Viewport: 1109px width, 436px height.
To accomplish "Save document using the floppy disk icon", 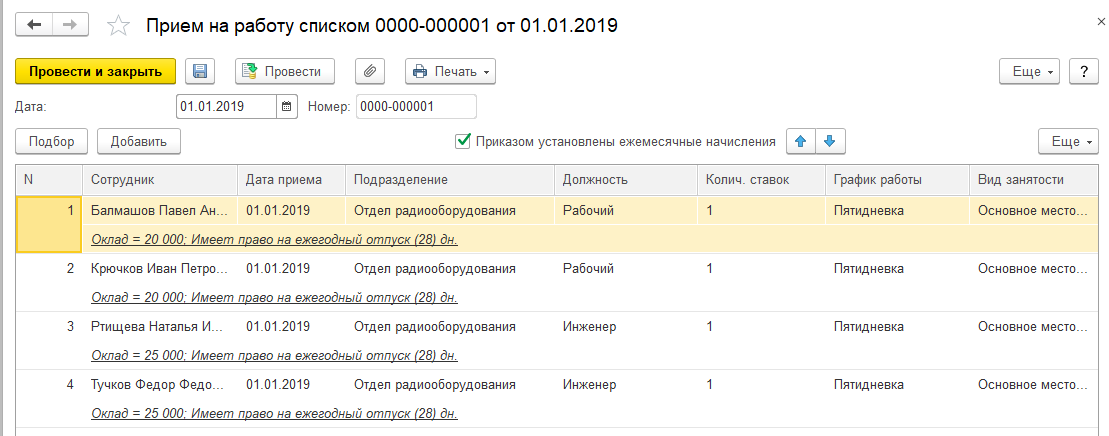I will pyautogui.click(x=200, y=71).
